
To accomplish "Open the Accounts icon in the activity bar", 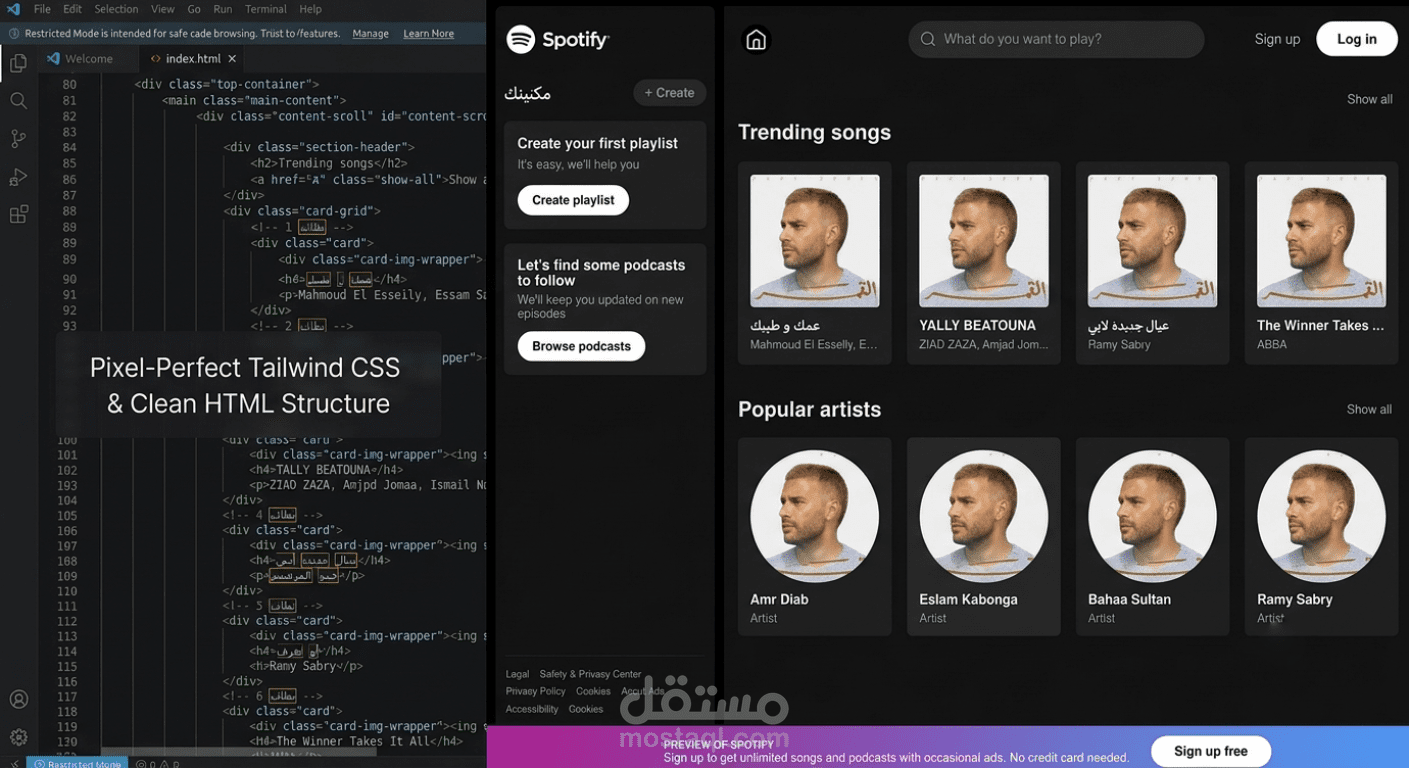I will pyautogui.click(x=18, y=700).
